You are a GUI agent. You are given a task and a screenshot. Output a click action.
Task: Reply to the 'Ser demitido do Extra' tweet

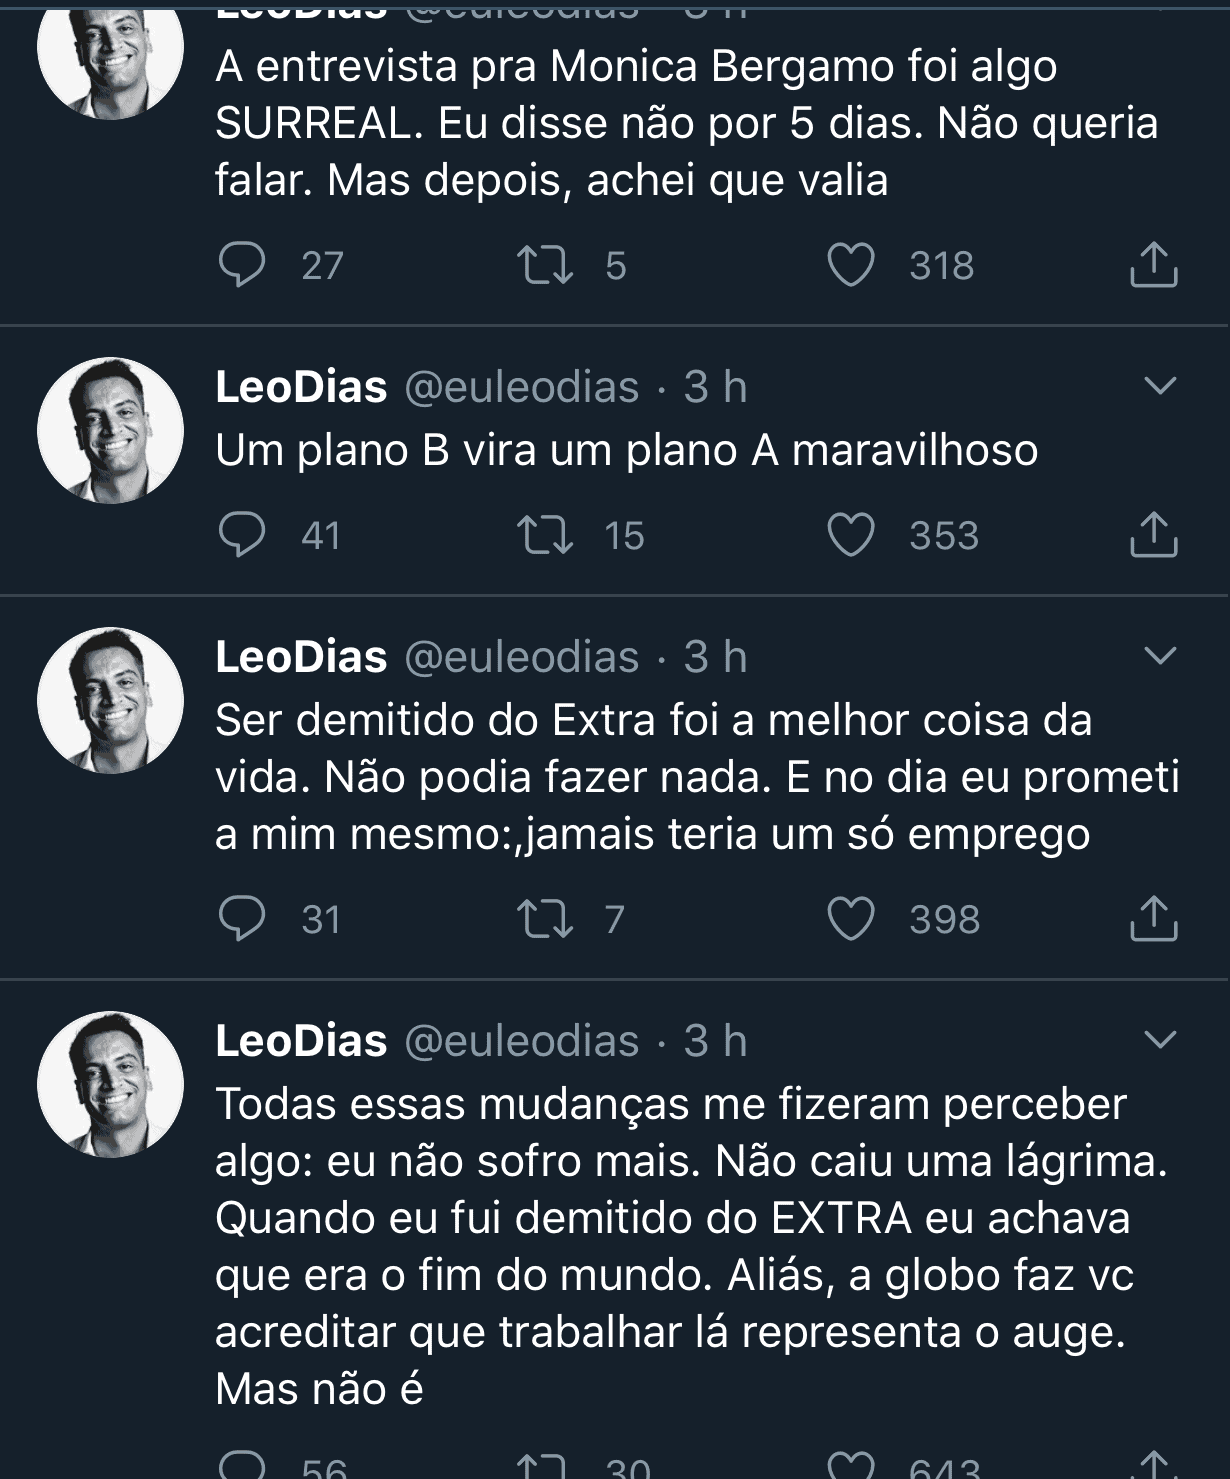[x=242, y=919]
